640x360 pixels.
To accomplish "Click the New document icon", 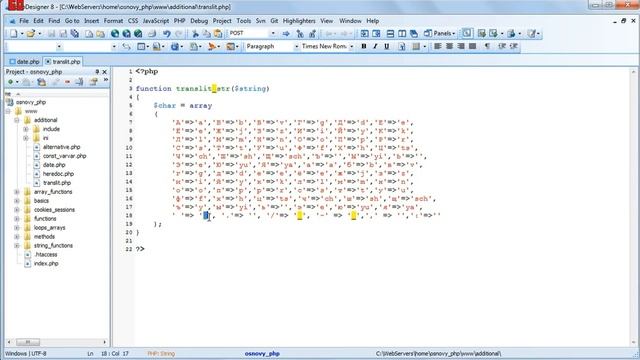I will (x=13, y=33).
